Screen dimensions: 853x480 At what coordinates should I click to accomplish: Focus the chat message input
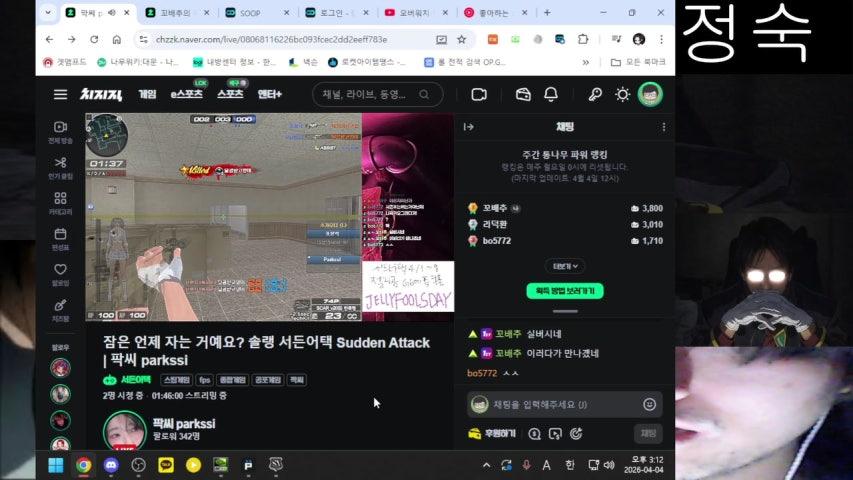click(565, 404)
